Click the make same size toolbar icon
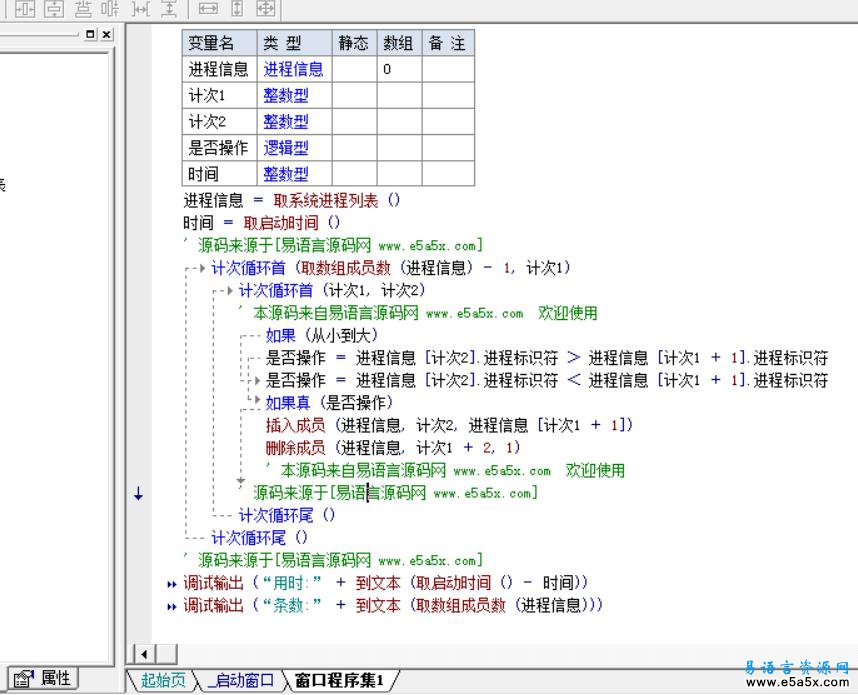The height and width of the screenshot is (695, 858). pos(266,9)
